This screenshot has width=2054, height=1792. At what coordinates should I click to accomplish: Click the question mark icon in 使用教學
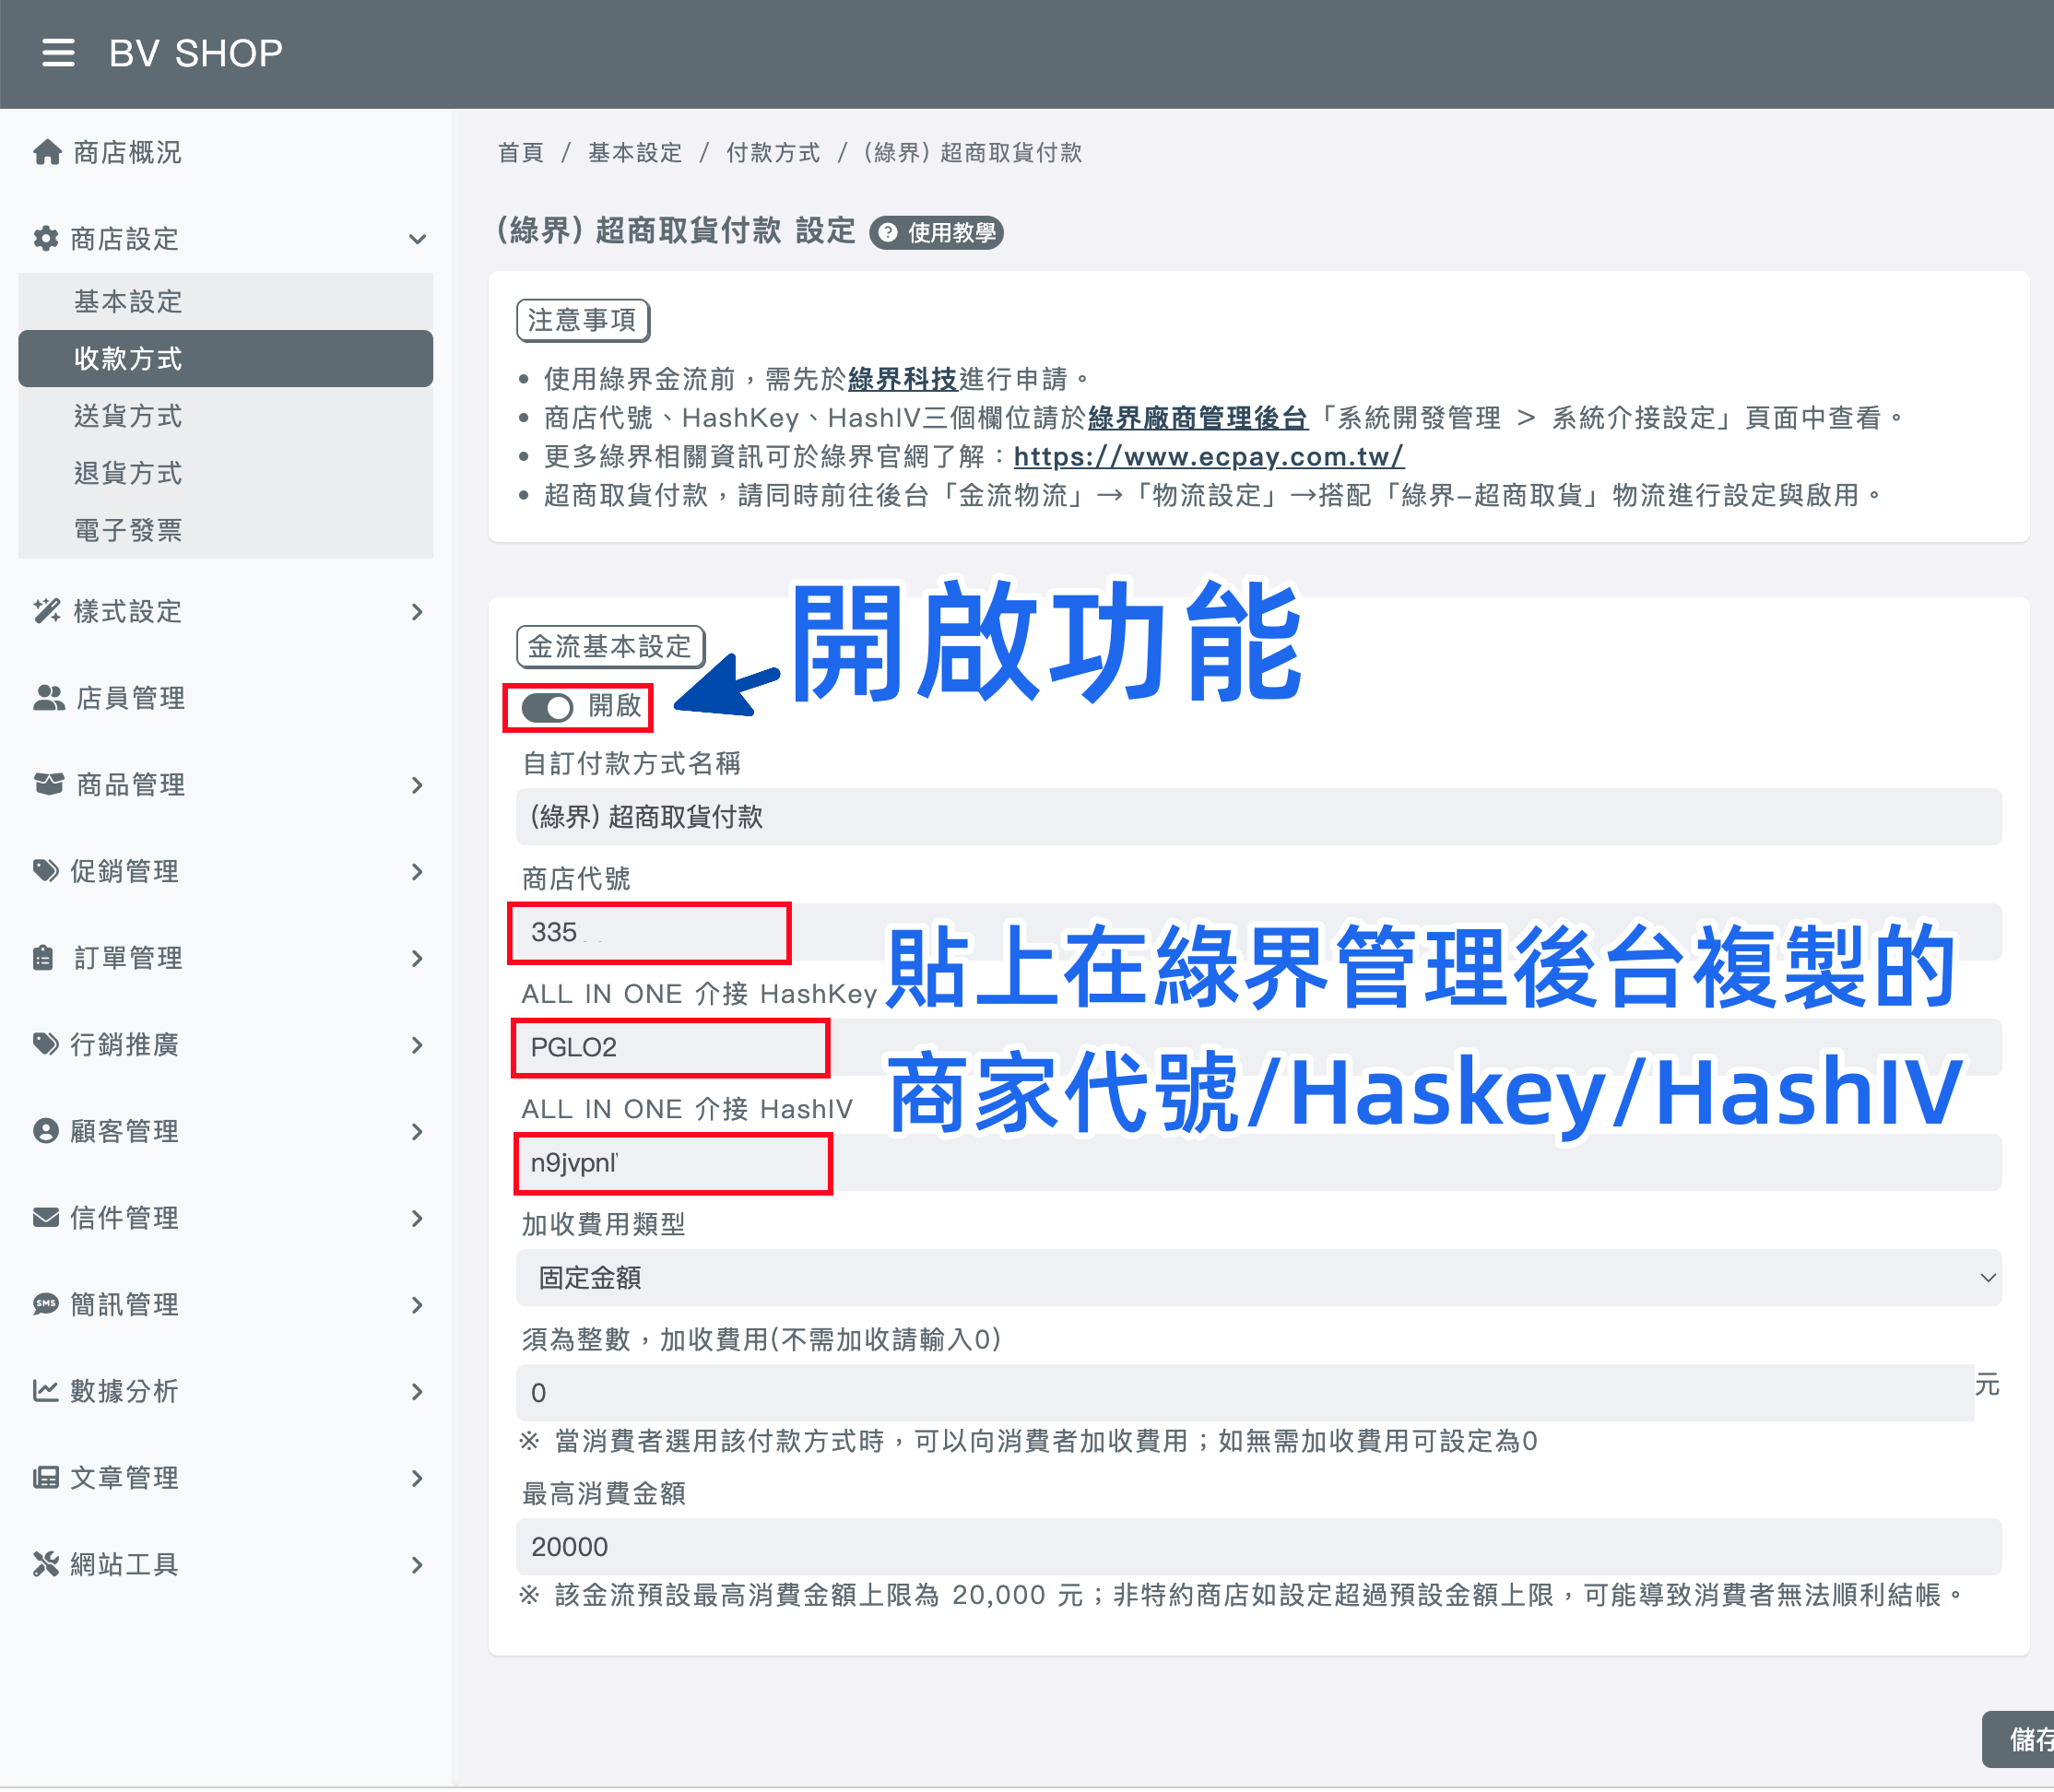[x=888, y=233]
